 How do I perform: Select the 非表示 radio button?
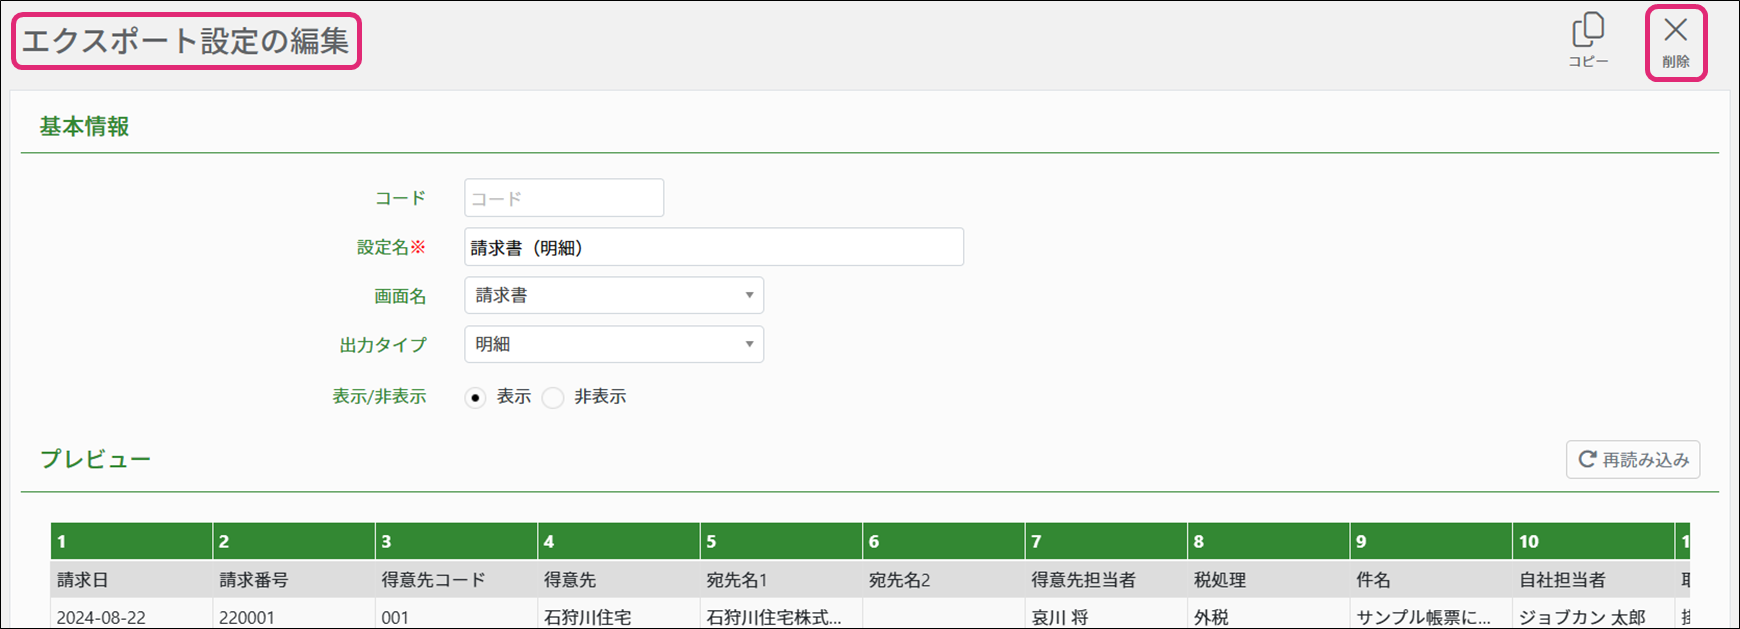[553, 398]
